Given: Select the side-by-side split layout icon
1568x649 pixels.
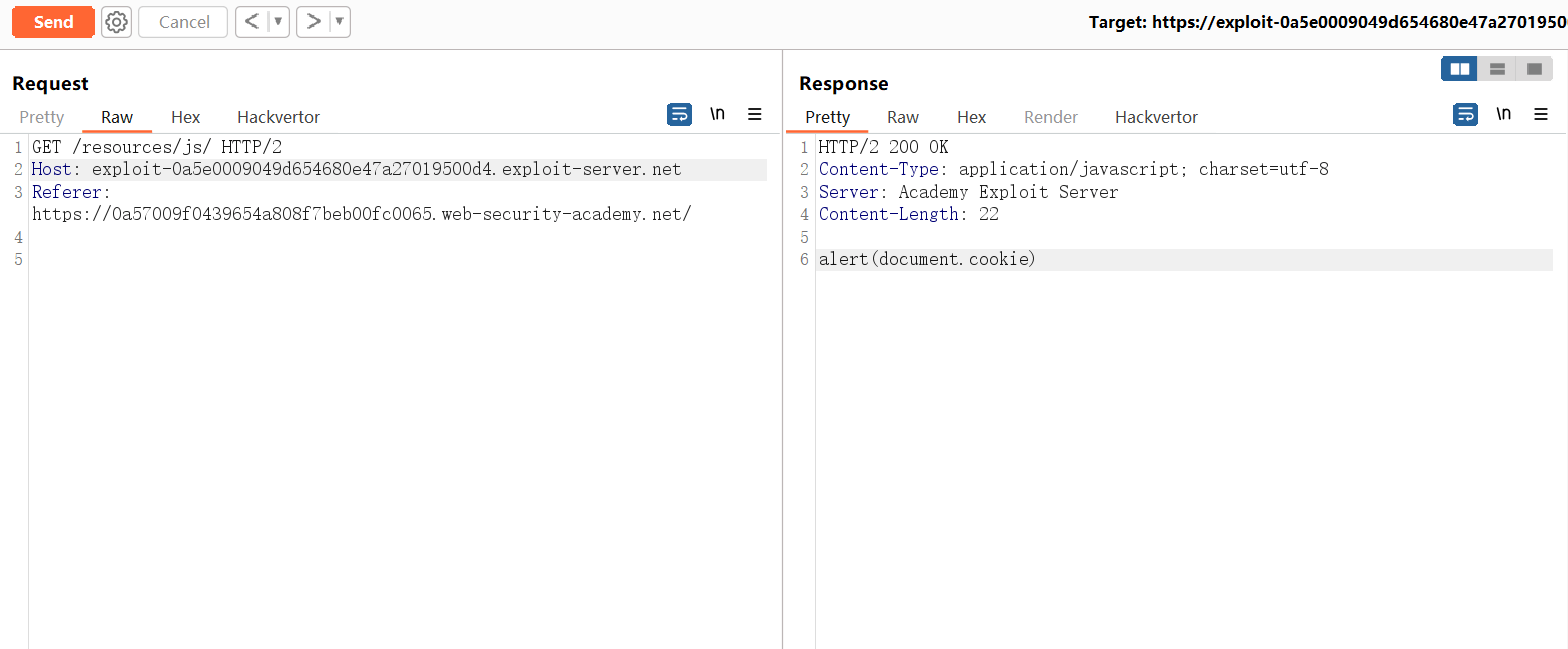Looking at the screenshot, I should pyautogui.click(x=1460, y=69).
